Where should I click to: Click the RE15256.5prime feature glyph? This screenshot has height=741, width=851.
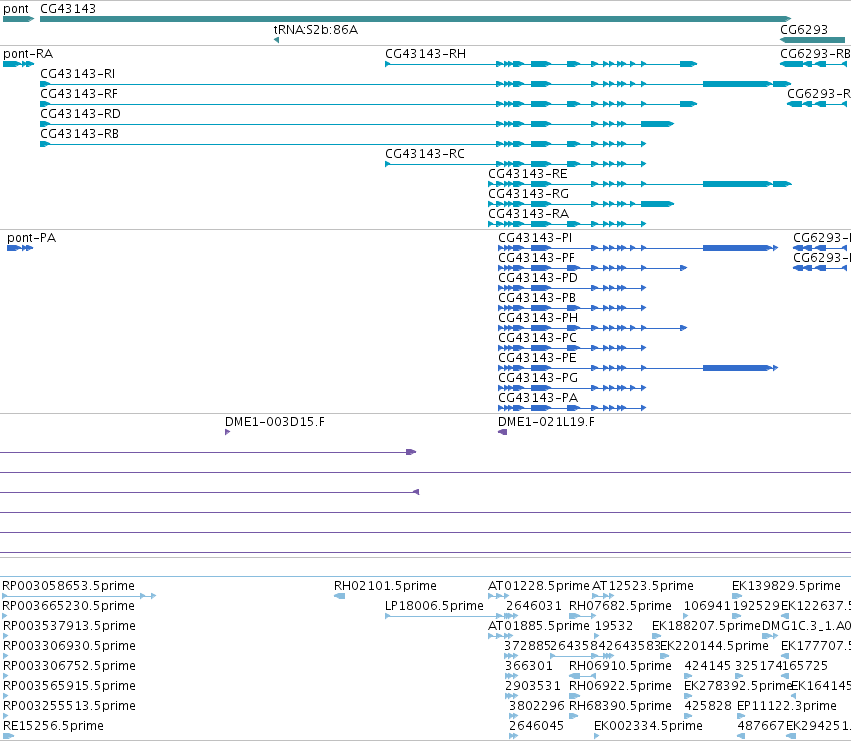tap(8, 736)
